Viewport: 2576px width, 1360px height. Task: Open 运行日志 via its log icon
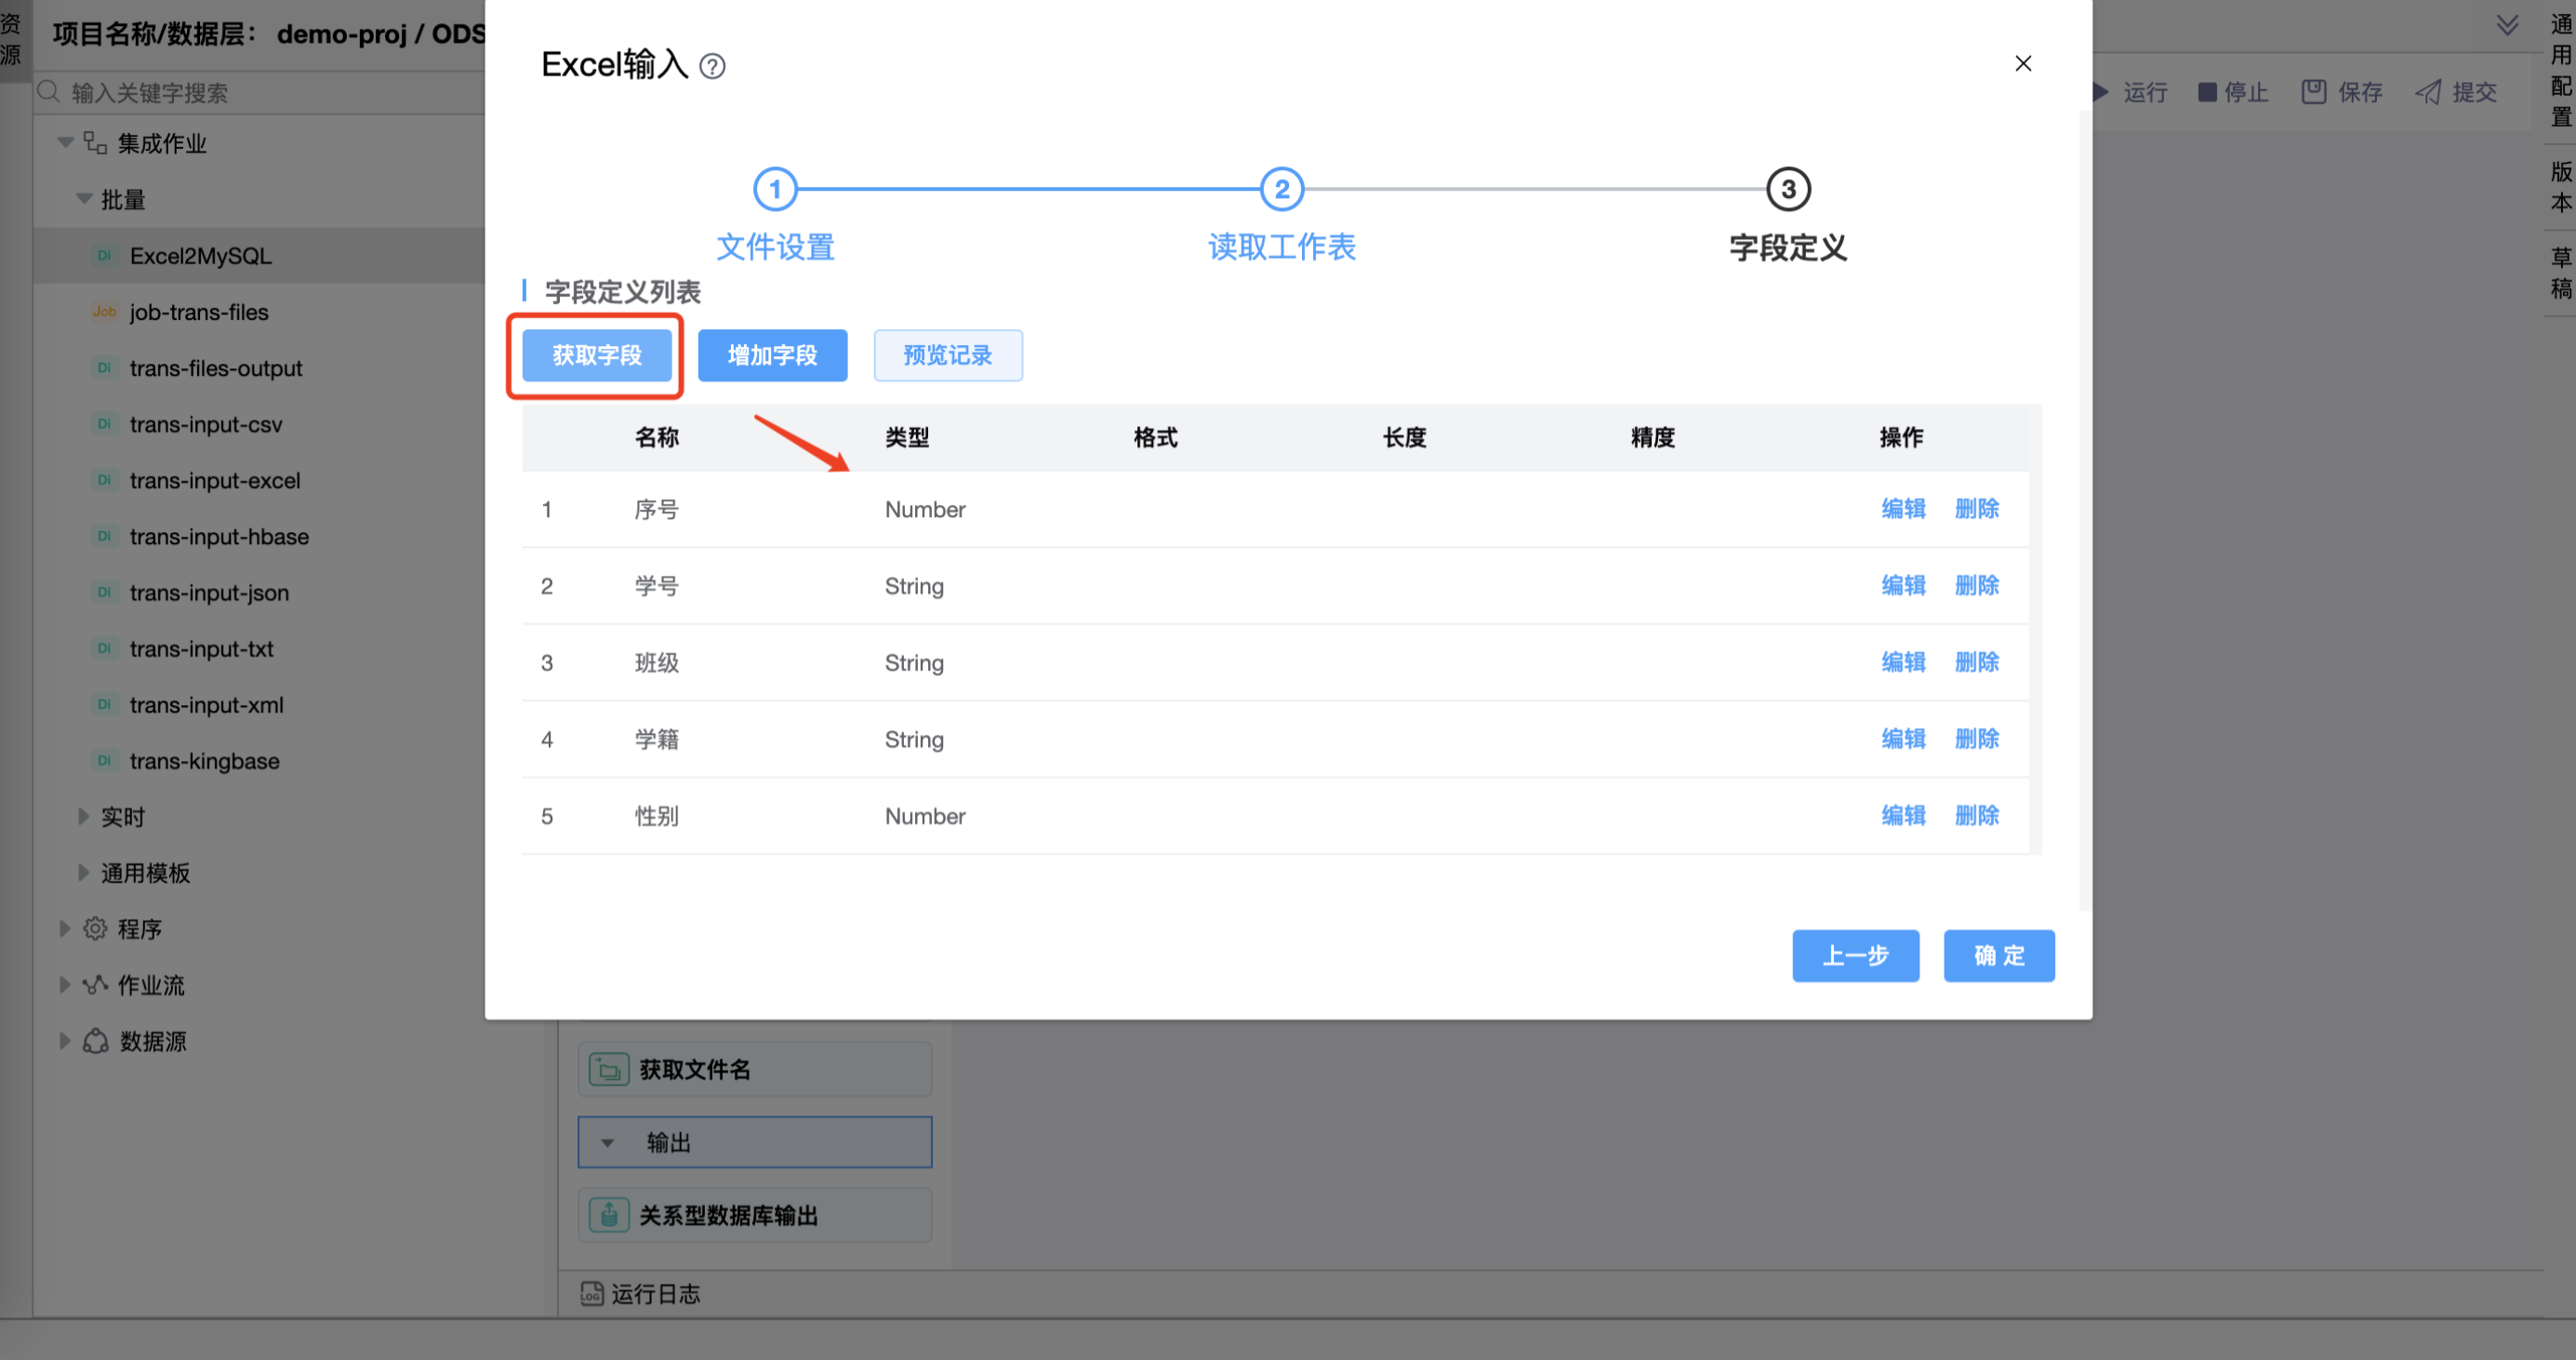click(x=592, y=1293)
